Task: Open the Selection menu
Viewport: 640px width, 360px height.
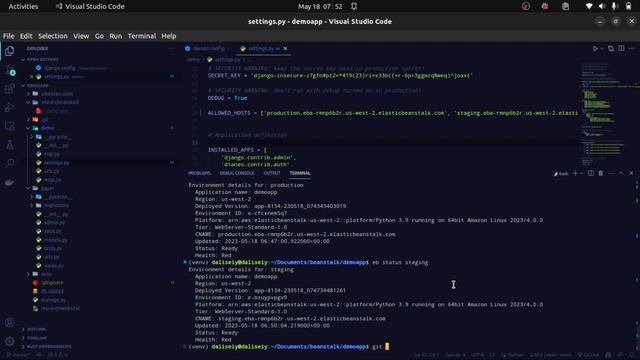Action: [x=53, y=36]
